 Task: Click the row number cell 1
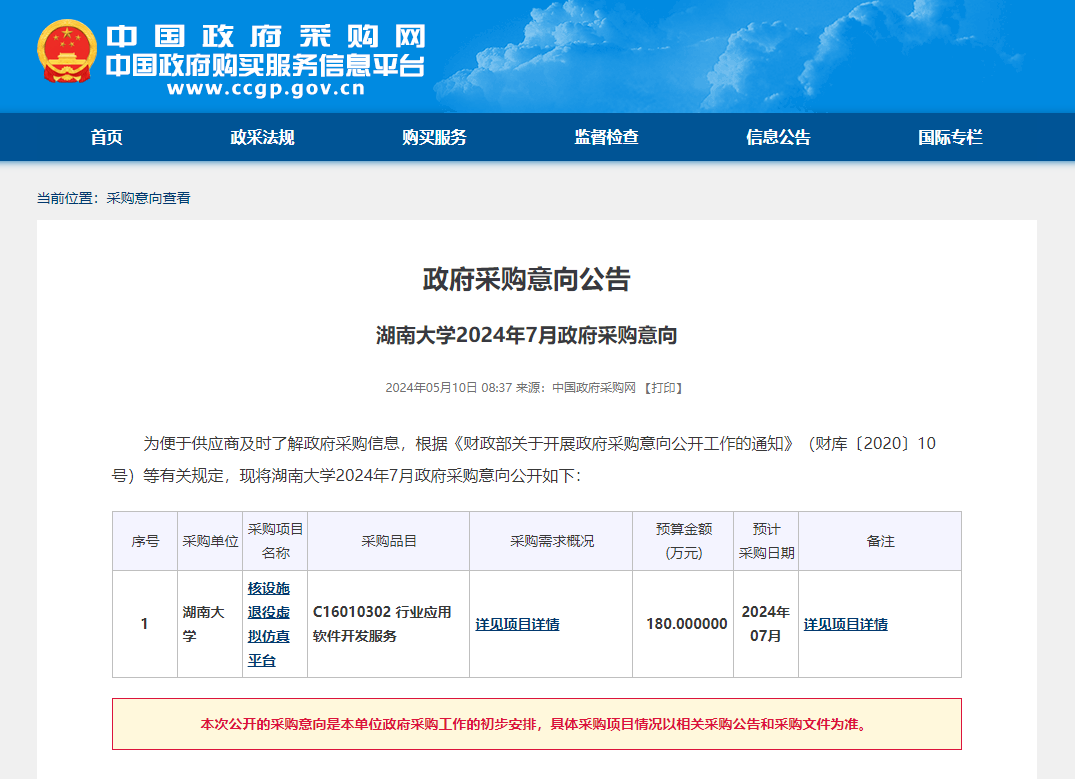[145, 624]
